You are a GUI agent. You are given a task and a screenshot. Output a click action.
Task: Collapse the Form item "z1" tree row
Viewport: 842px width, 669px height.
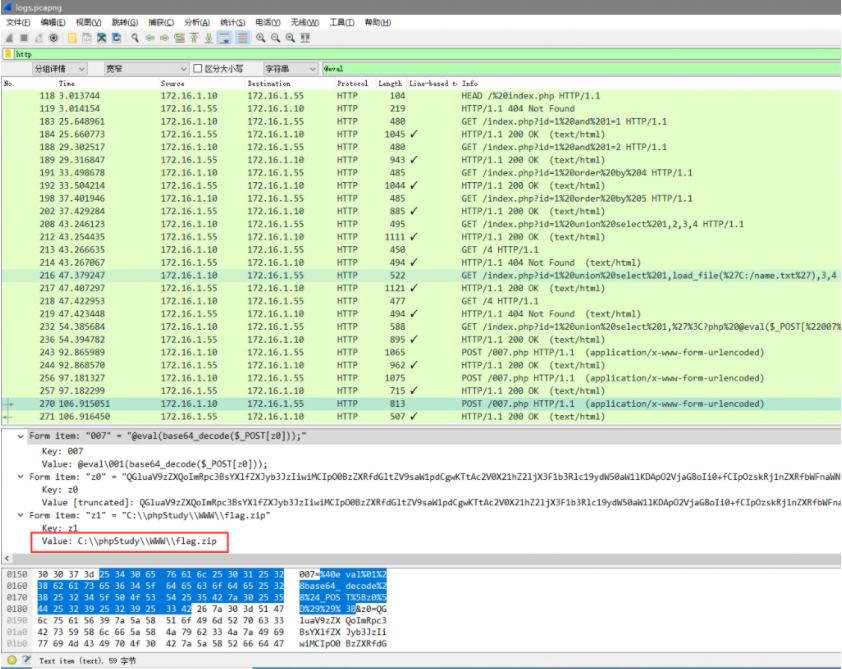tap(20, 515)
